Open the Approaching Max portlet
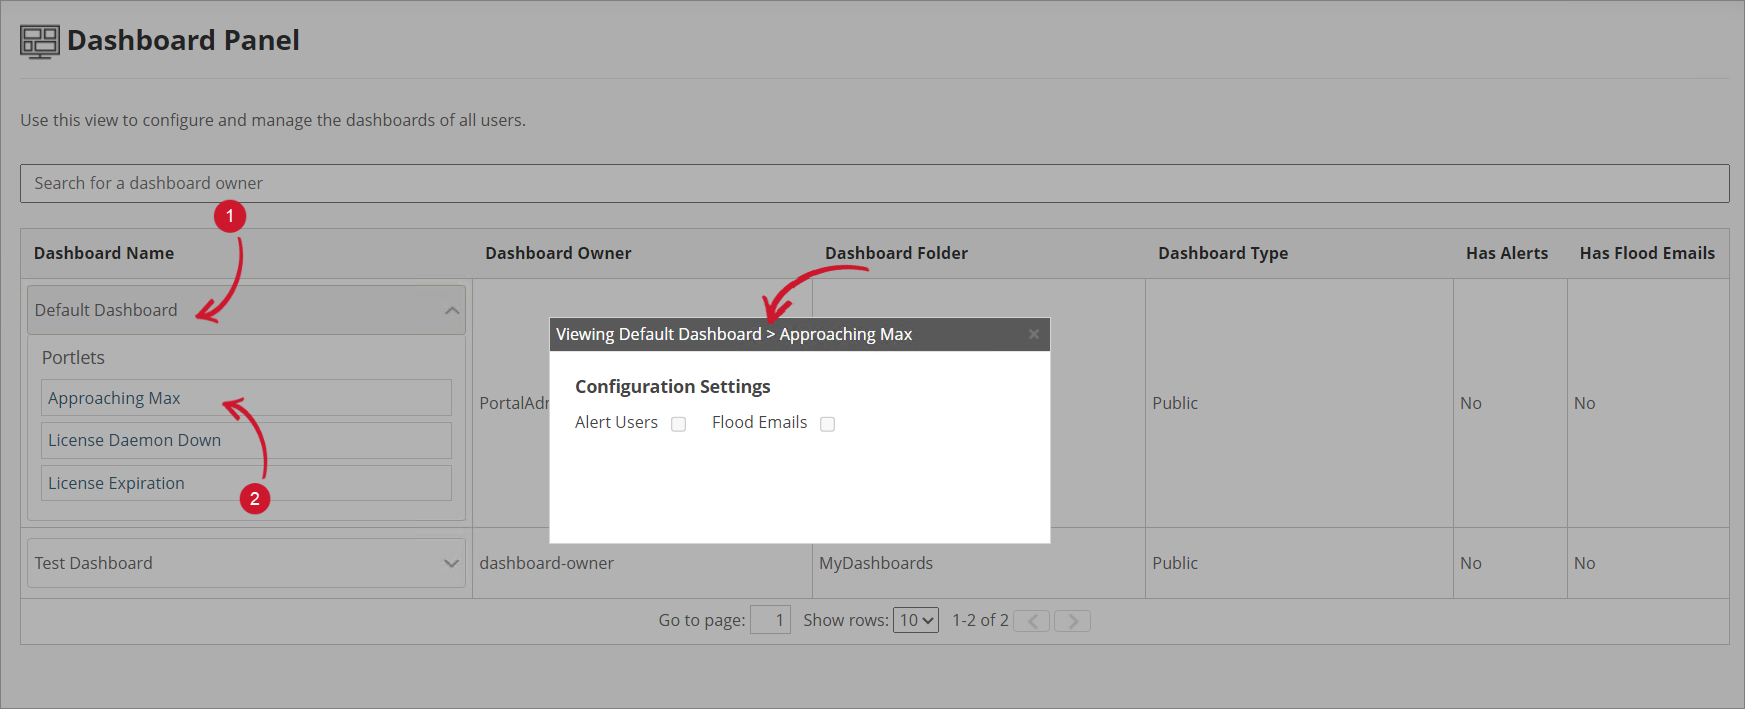The width and height of the screenshot is (1745, 709). (246, 398)
